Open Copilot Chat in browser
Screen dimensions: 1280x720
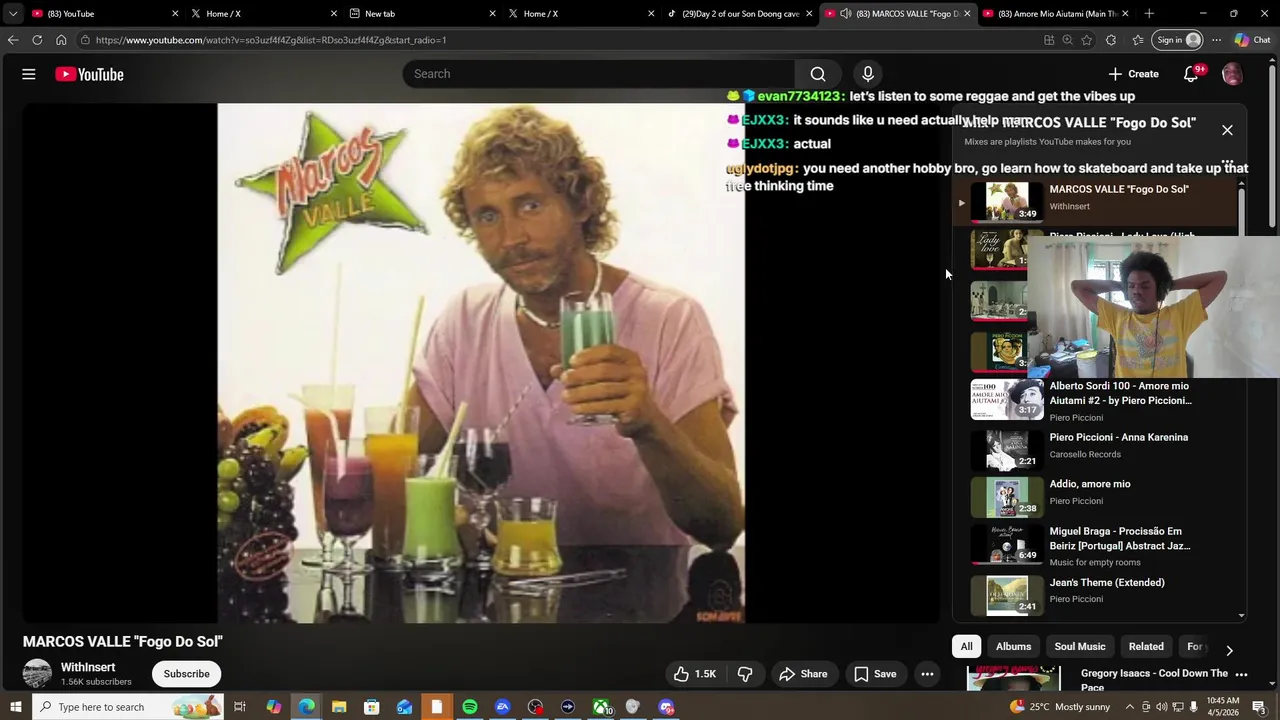pos(1252,40)
